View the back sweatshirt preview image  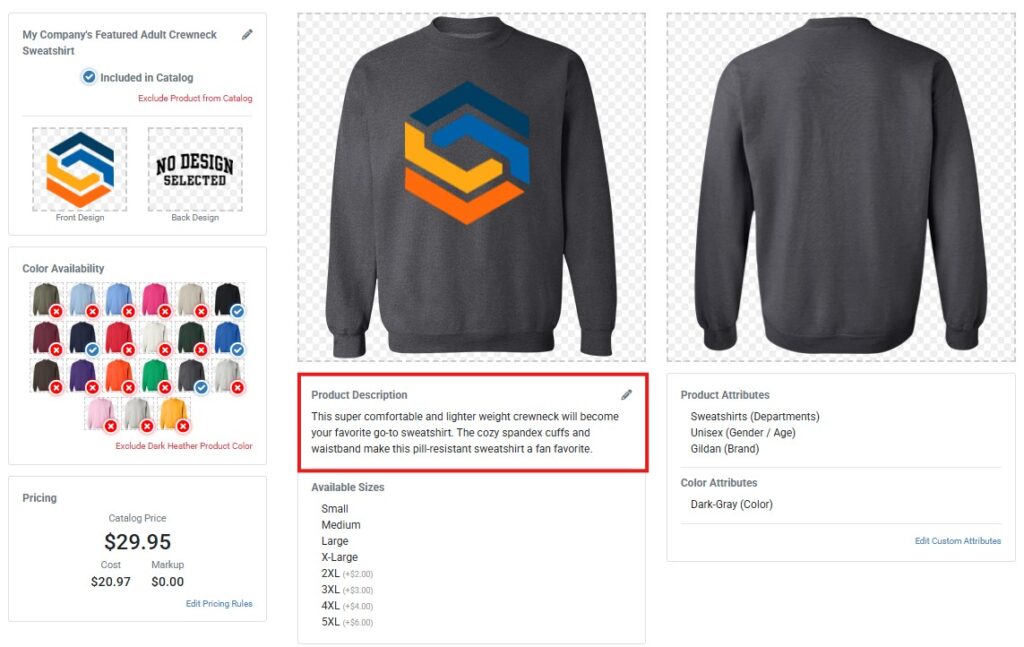[841, 187]
